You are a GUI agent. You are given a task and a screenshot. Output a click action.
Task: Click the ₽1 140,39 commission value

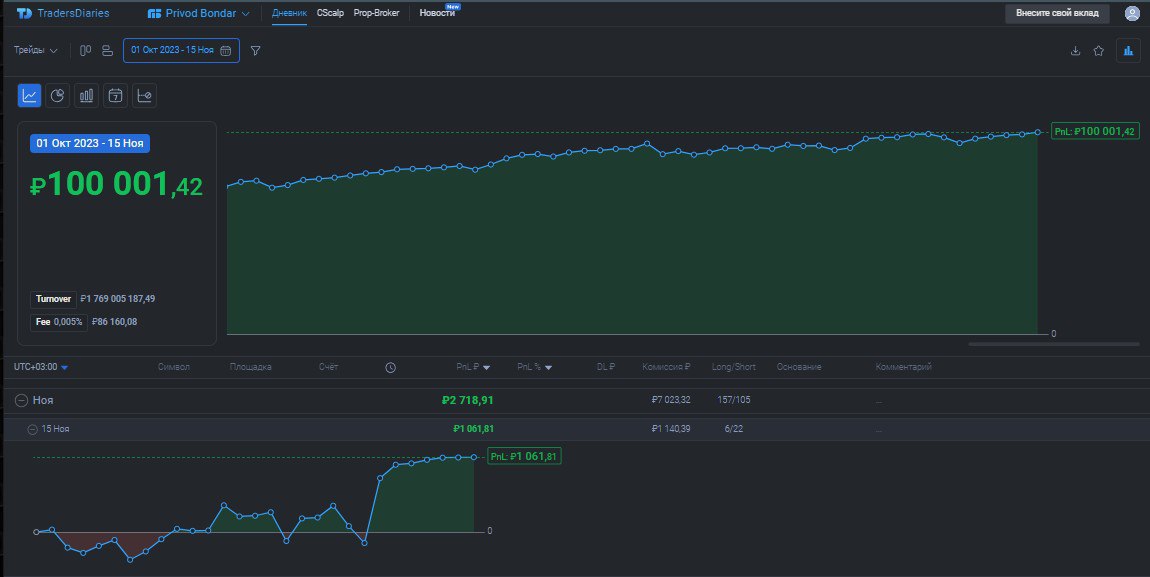coord(670,429)
